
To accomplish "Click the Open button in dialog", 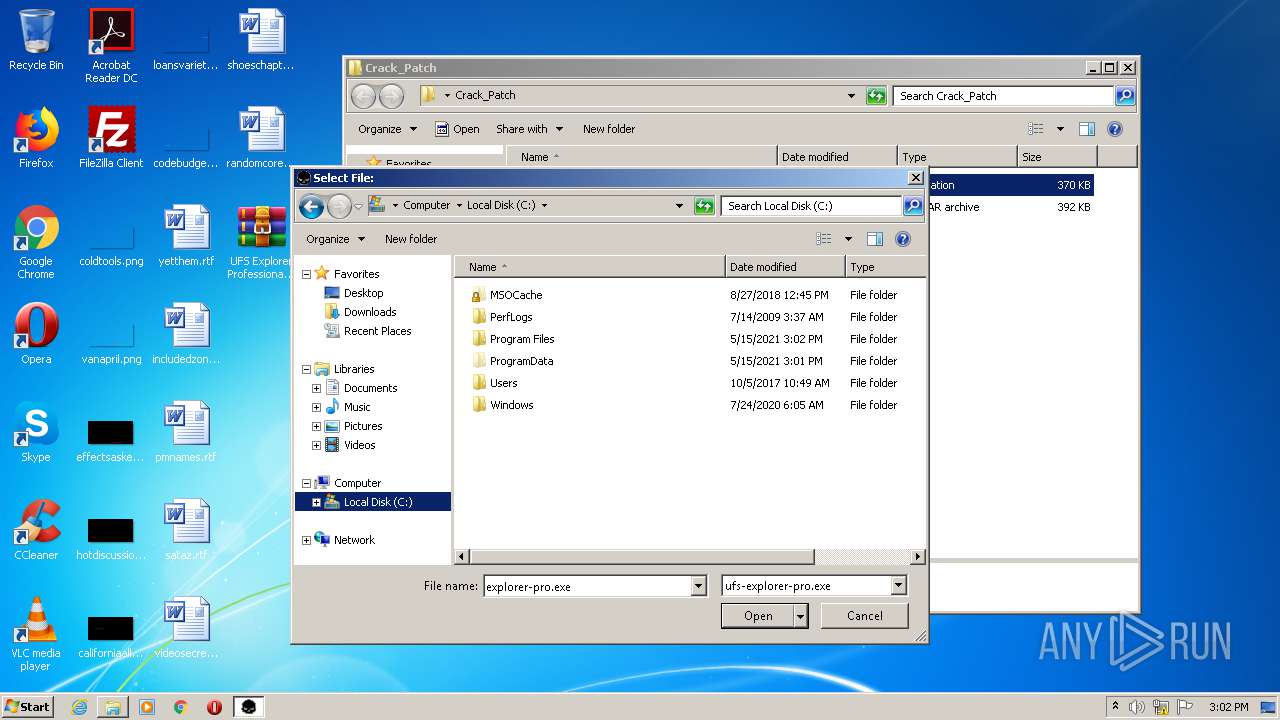I will pyautogui.click(x=758, y=616).
